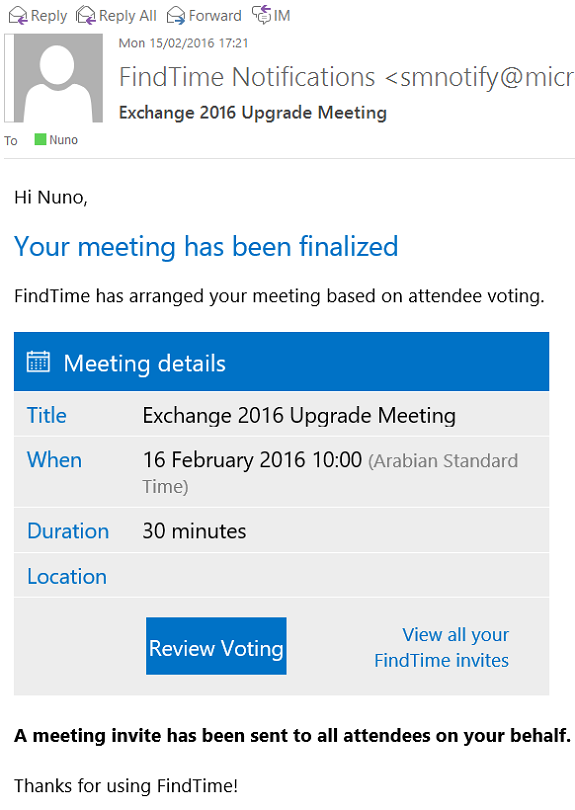Select the Reply All text label
Viewport: 575px width, 810px height.
[128, 17]
